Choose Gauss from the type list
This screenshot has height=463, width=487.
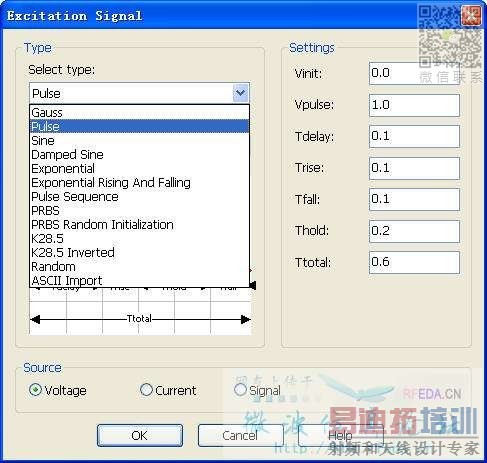139,112
